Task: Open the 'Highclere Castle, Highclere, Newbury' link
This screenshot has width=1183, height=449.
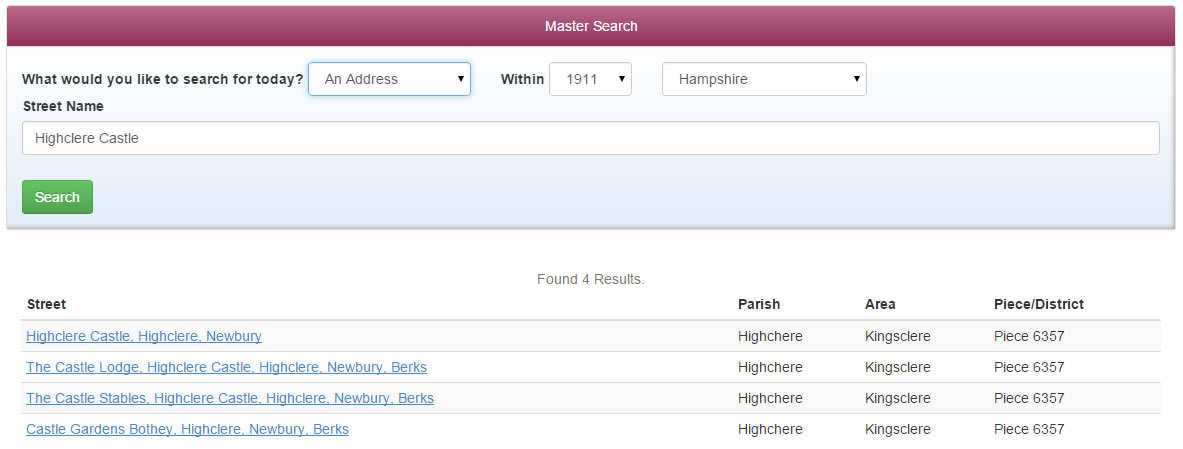Action: 144,337
